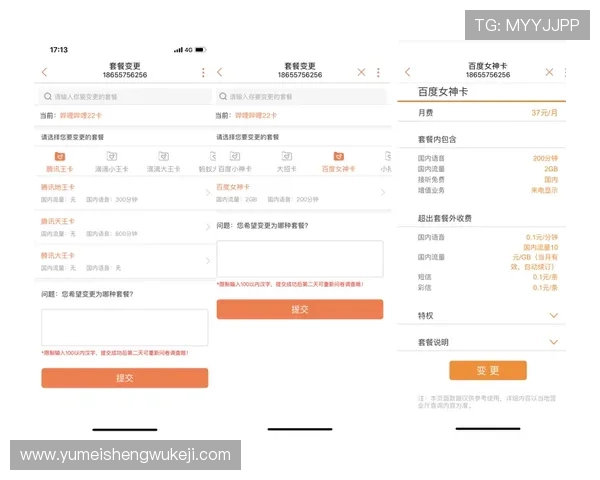Tap the signal strength icon in status bar
The height and width of the screenshot is (480, 600).
[178, 50]
